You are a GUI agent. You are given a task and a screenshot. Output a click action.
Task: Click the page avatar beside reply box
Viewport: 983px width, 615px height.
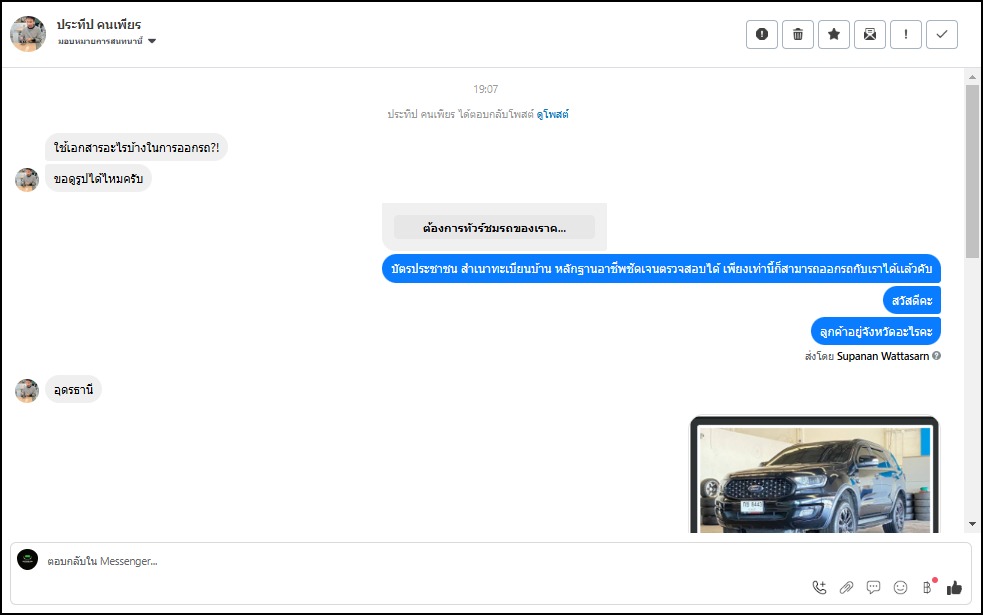pyautogui.click(x=28, y=559)
